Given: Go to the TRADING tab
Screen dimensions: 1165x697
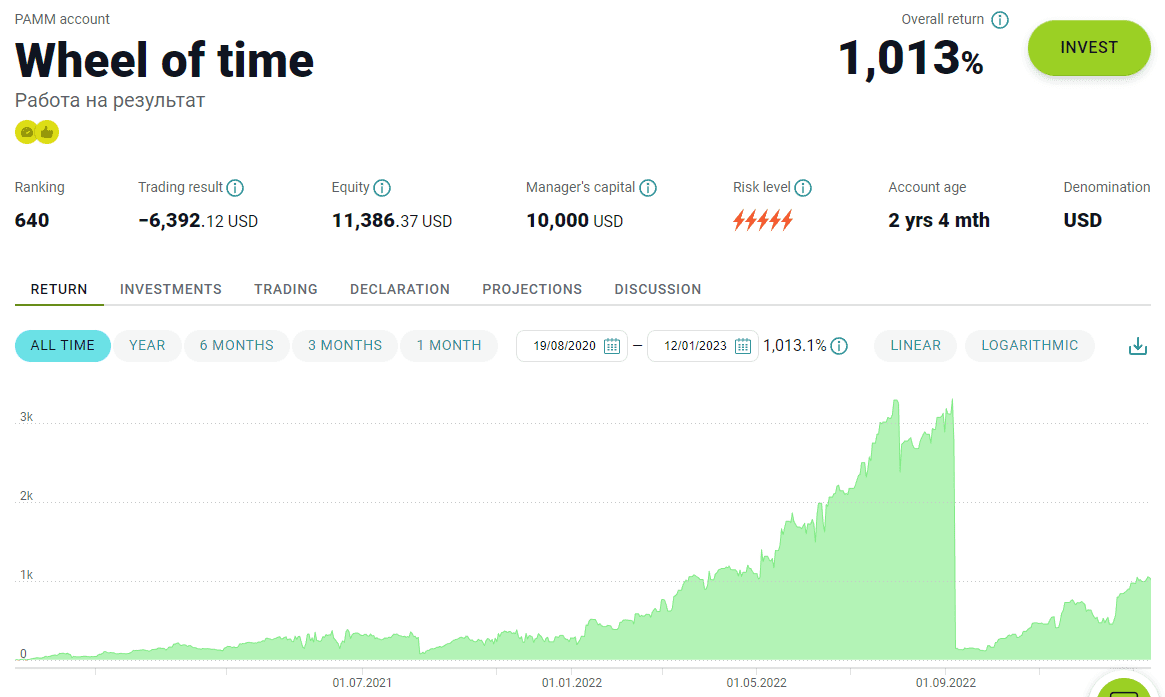Looking at the screenshot, I should pos(286,290).
